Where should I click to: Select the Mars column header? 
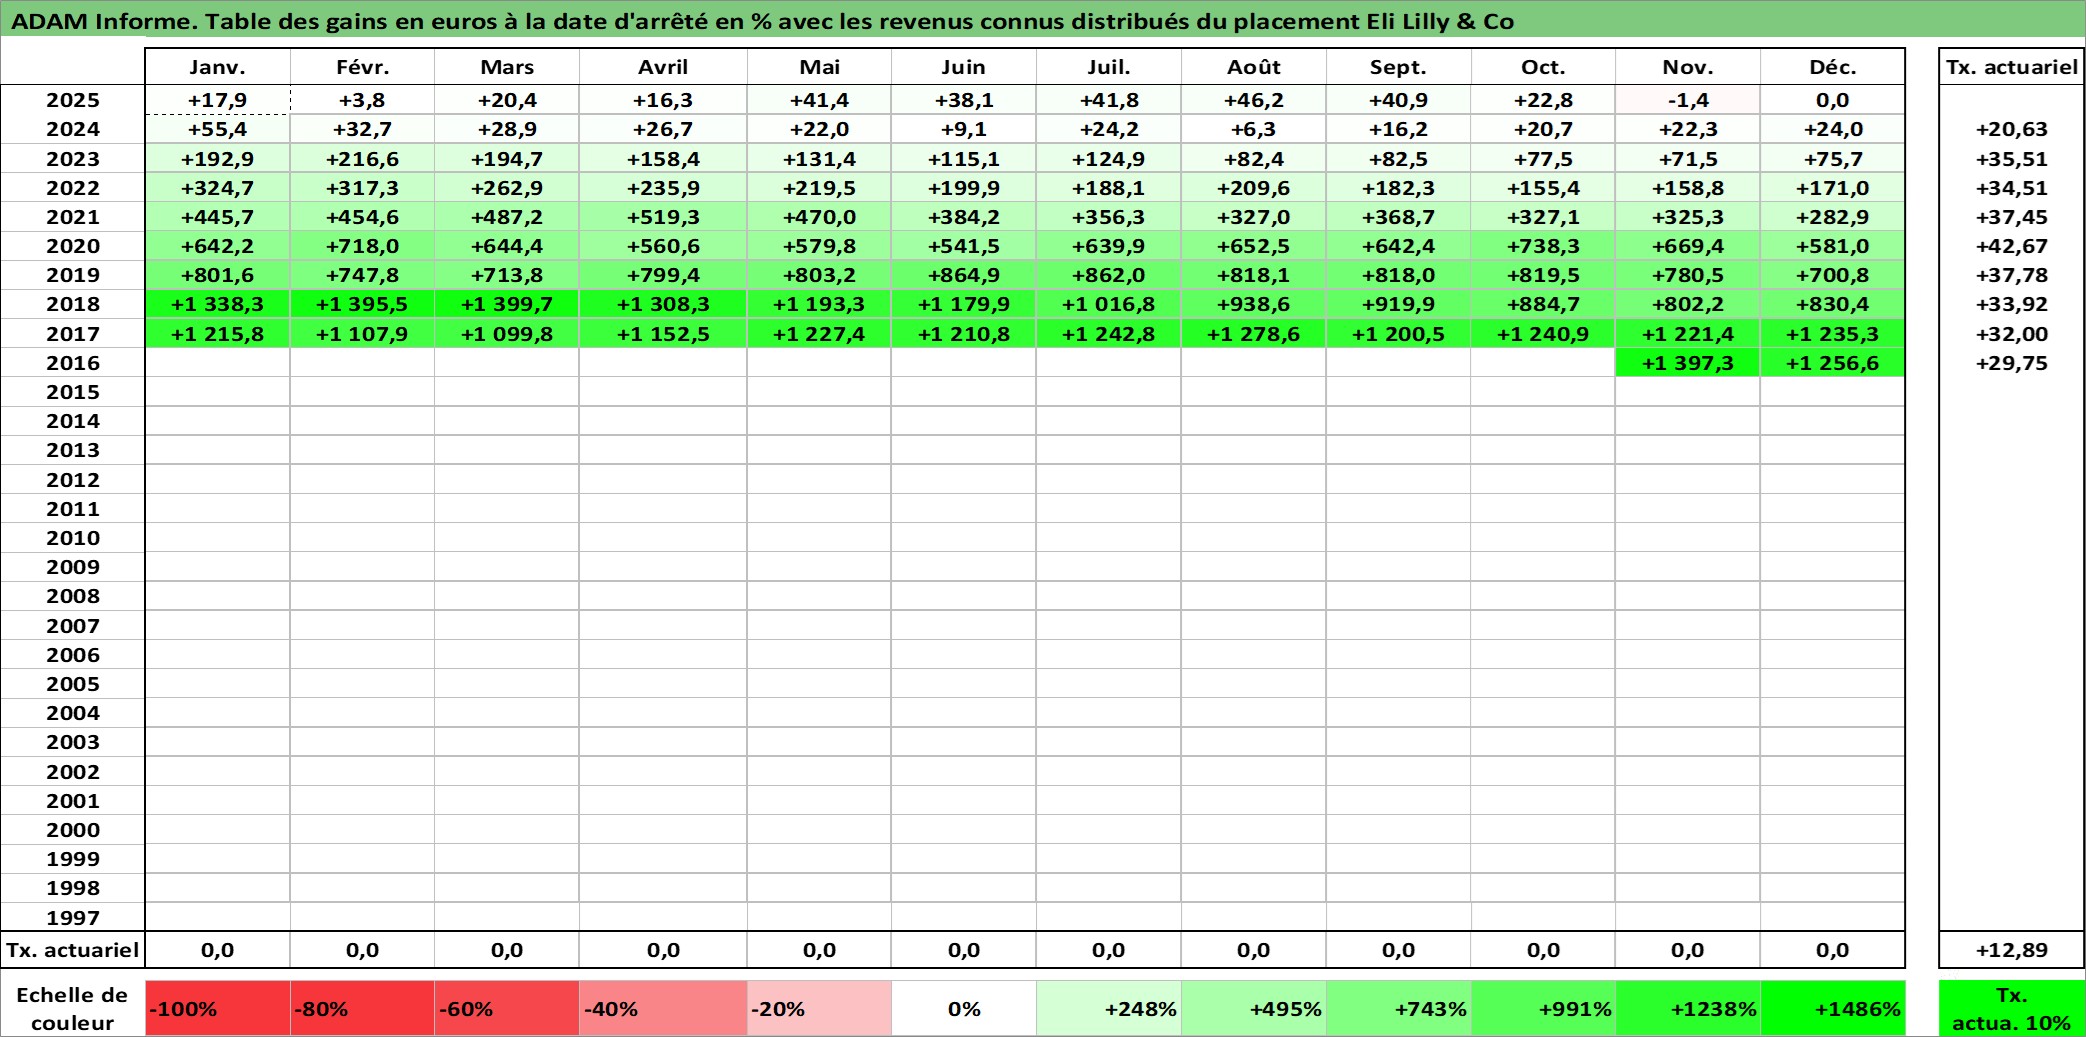click(x=507, y=67)
